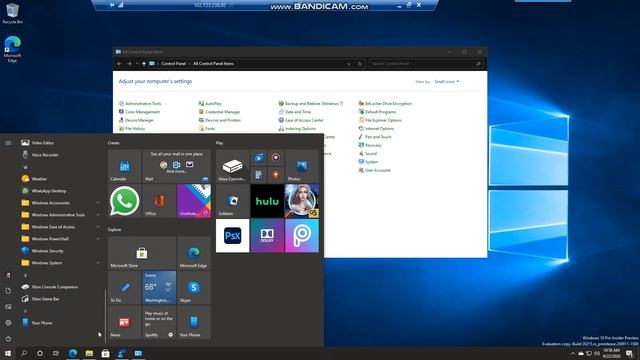
Task: Open Settings gear in Start menu rail
Action: pos(8,322)
